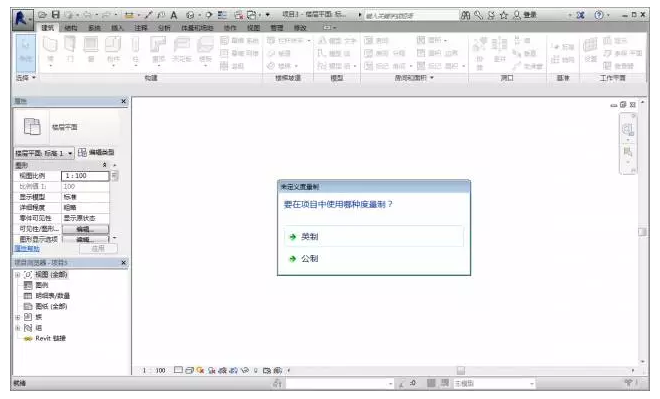Click the Switch Windows icon in quick access toolbar

coord(252,15)
